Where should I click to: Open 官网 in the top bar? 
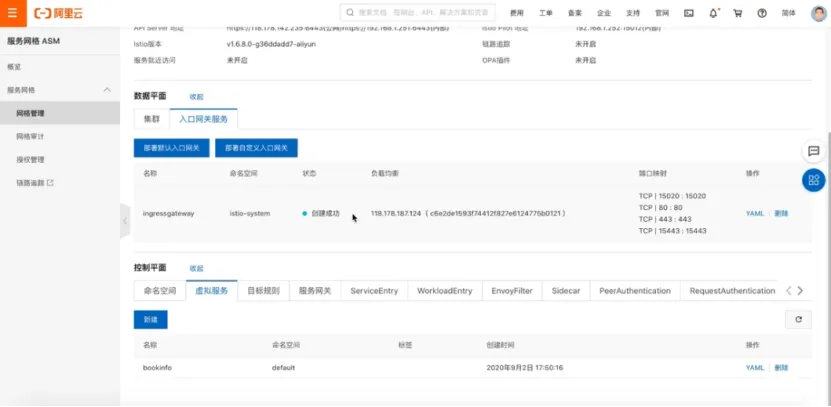point(662,13)
